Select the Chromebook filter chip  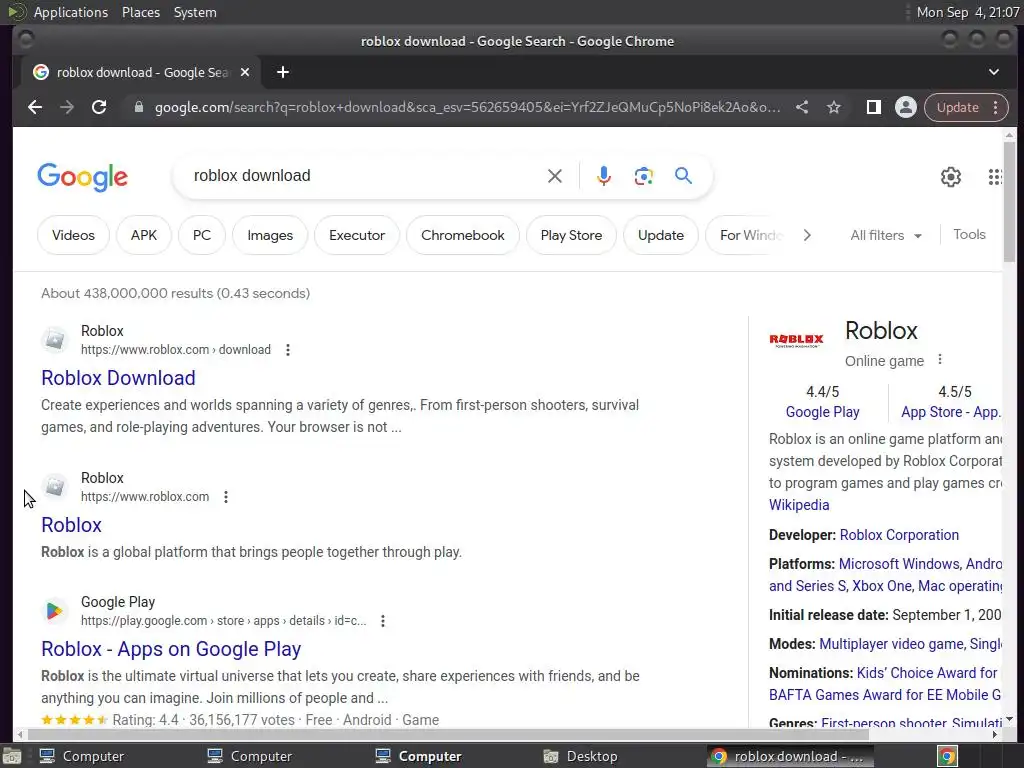point(462,235)
